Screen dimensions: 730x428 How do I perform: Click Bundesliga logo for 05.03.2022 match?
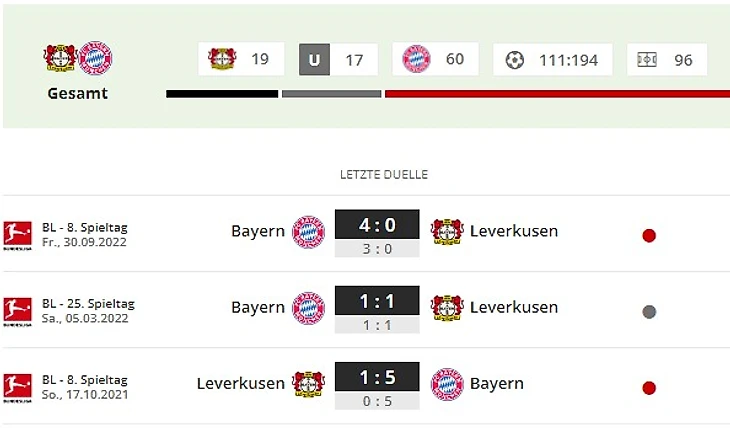18,312
